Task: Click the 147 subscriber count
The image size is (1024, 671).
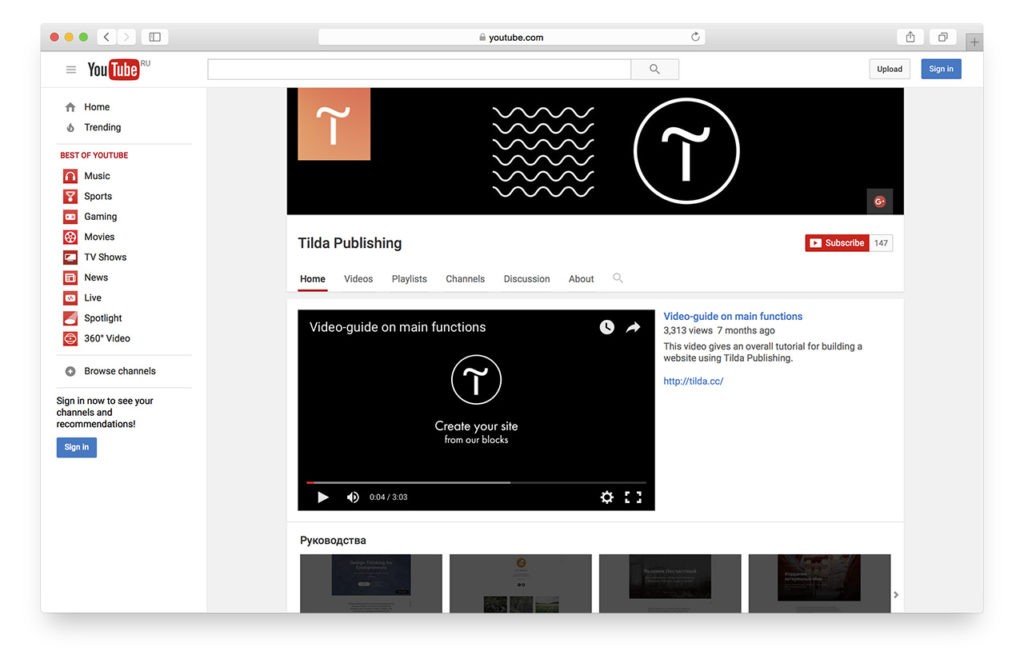Action: (x=881, y=243)
